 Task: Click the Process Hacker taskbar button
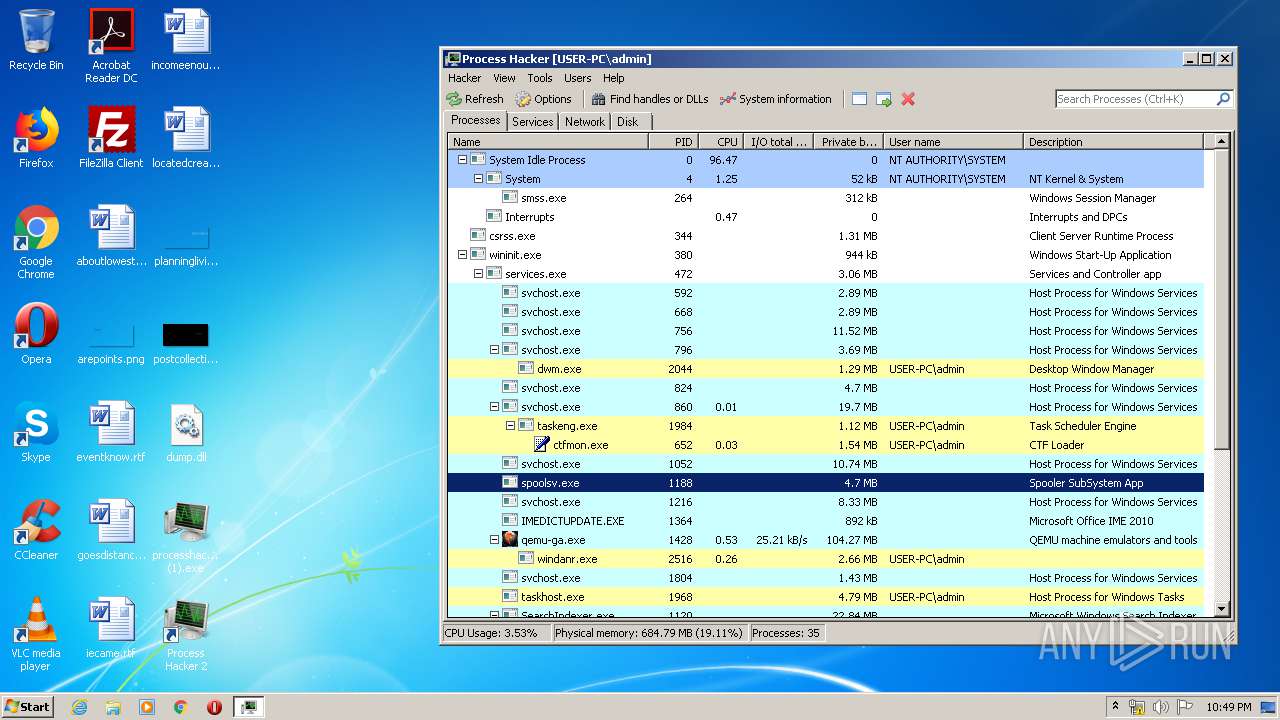248,707
